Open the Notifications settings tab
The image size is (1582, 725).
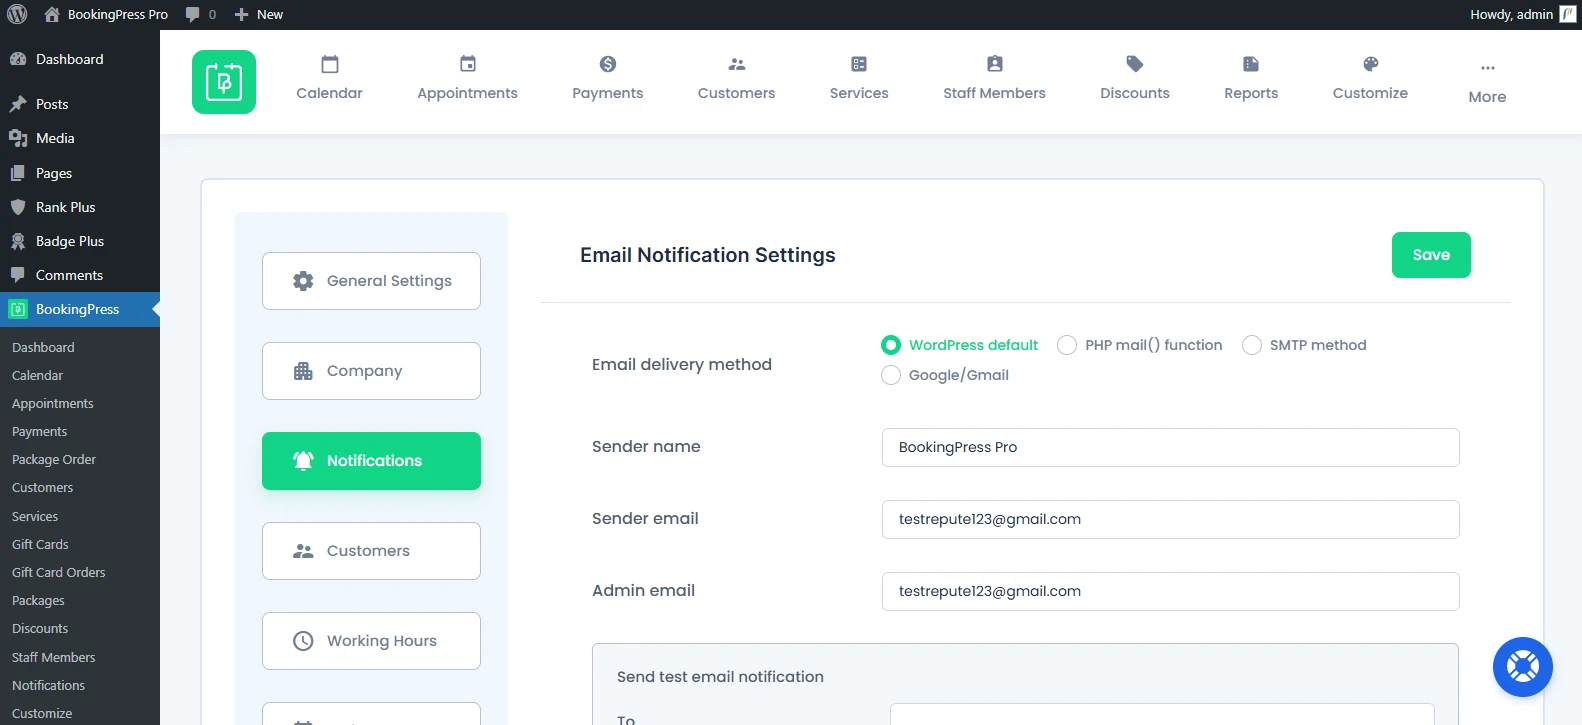click(371, 461)
